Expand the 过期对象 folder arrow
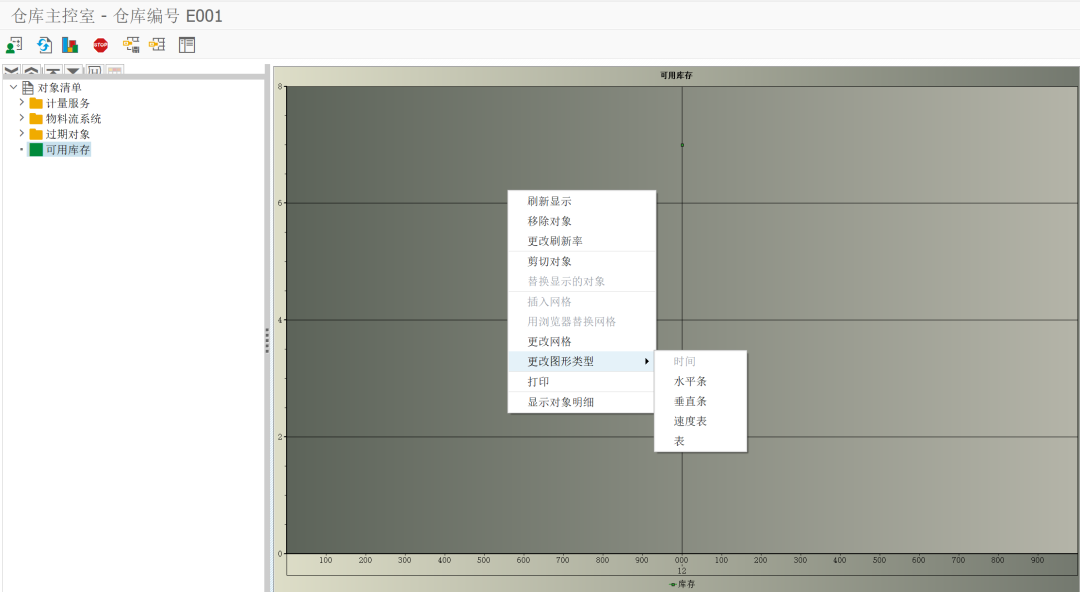 tap(21, 134)
